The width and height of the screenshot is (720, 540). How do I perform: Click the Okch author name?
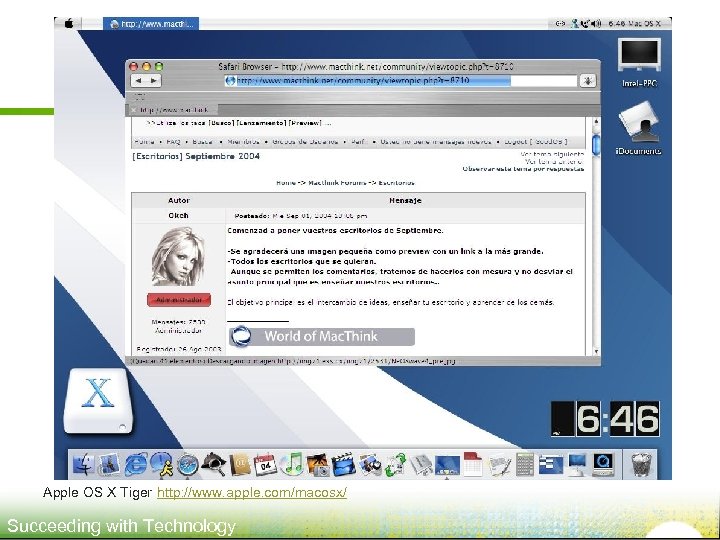178,215
